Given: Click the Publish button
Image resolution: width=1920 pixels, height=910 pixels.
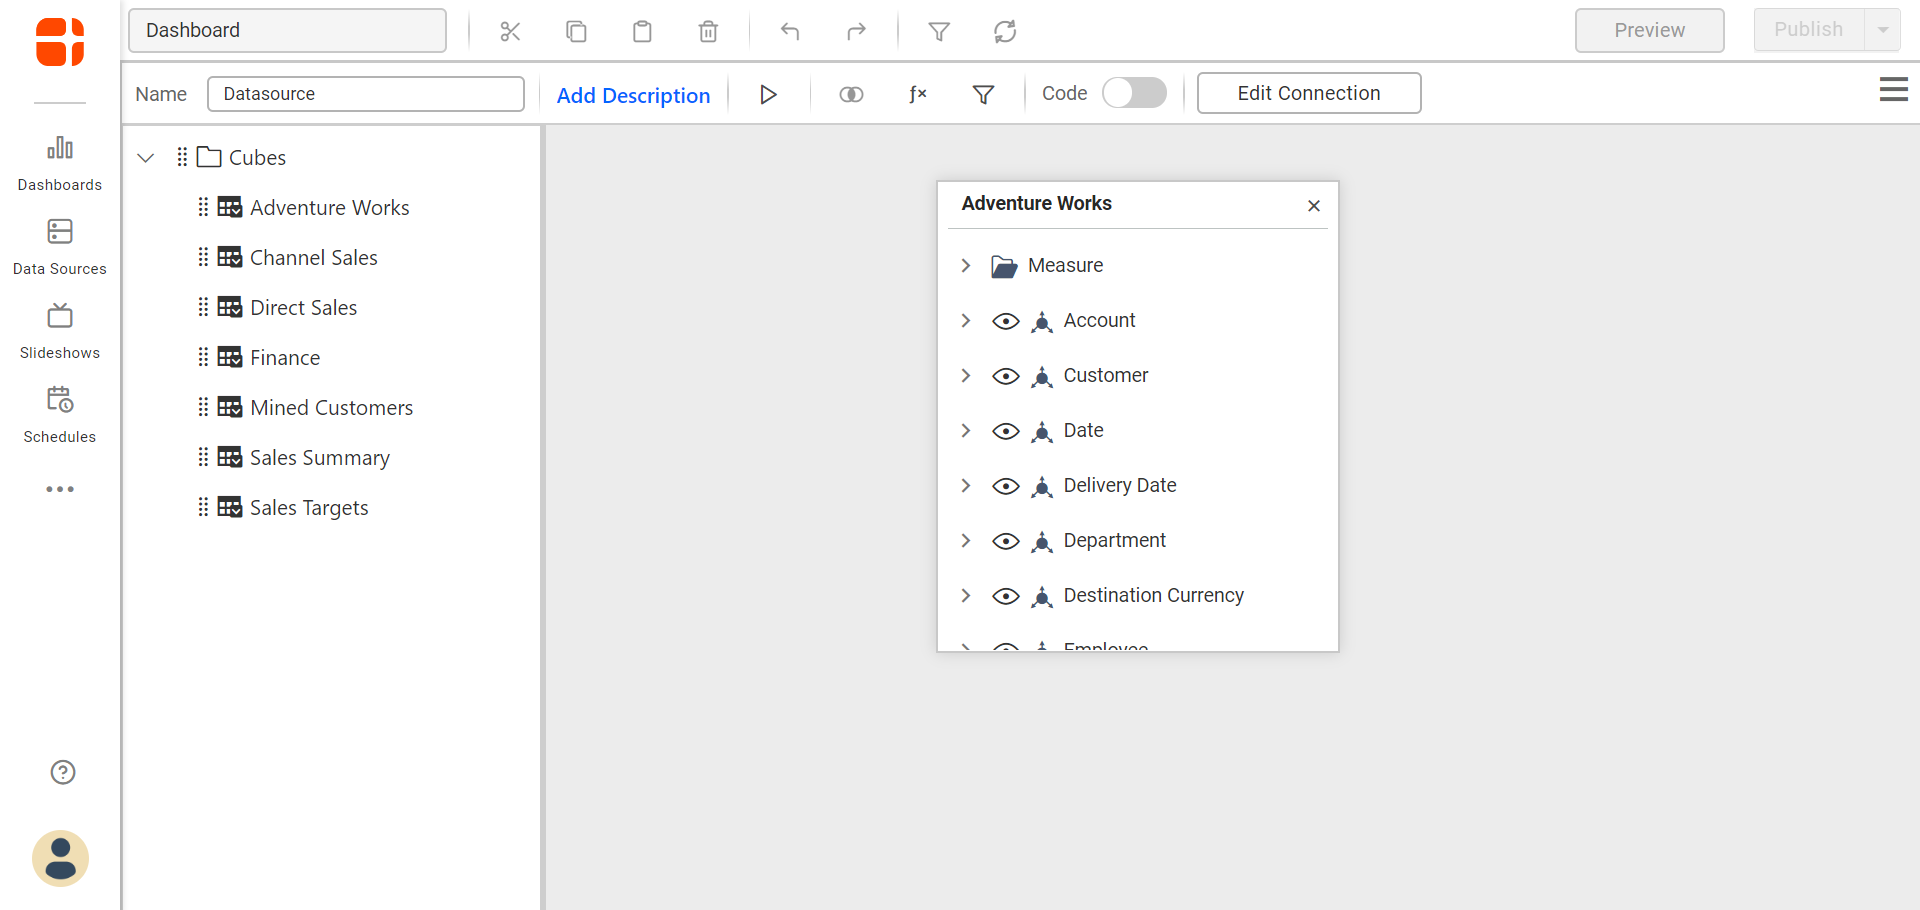Looking at the screenshot, I should (1808, 30).
